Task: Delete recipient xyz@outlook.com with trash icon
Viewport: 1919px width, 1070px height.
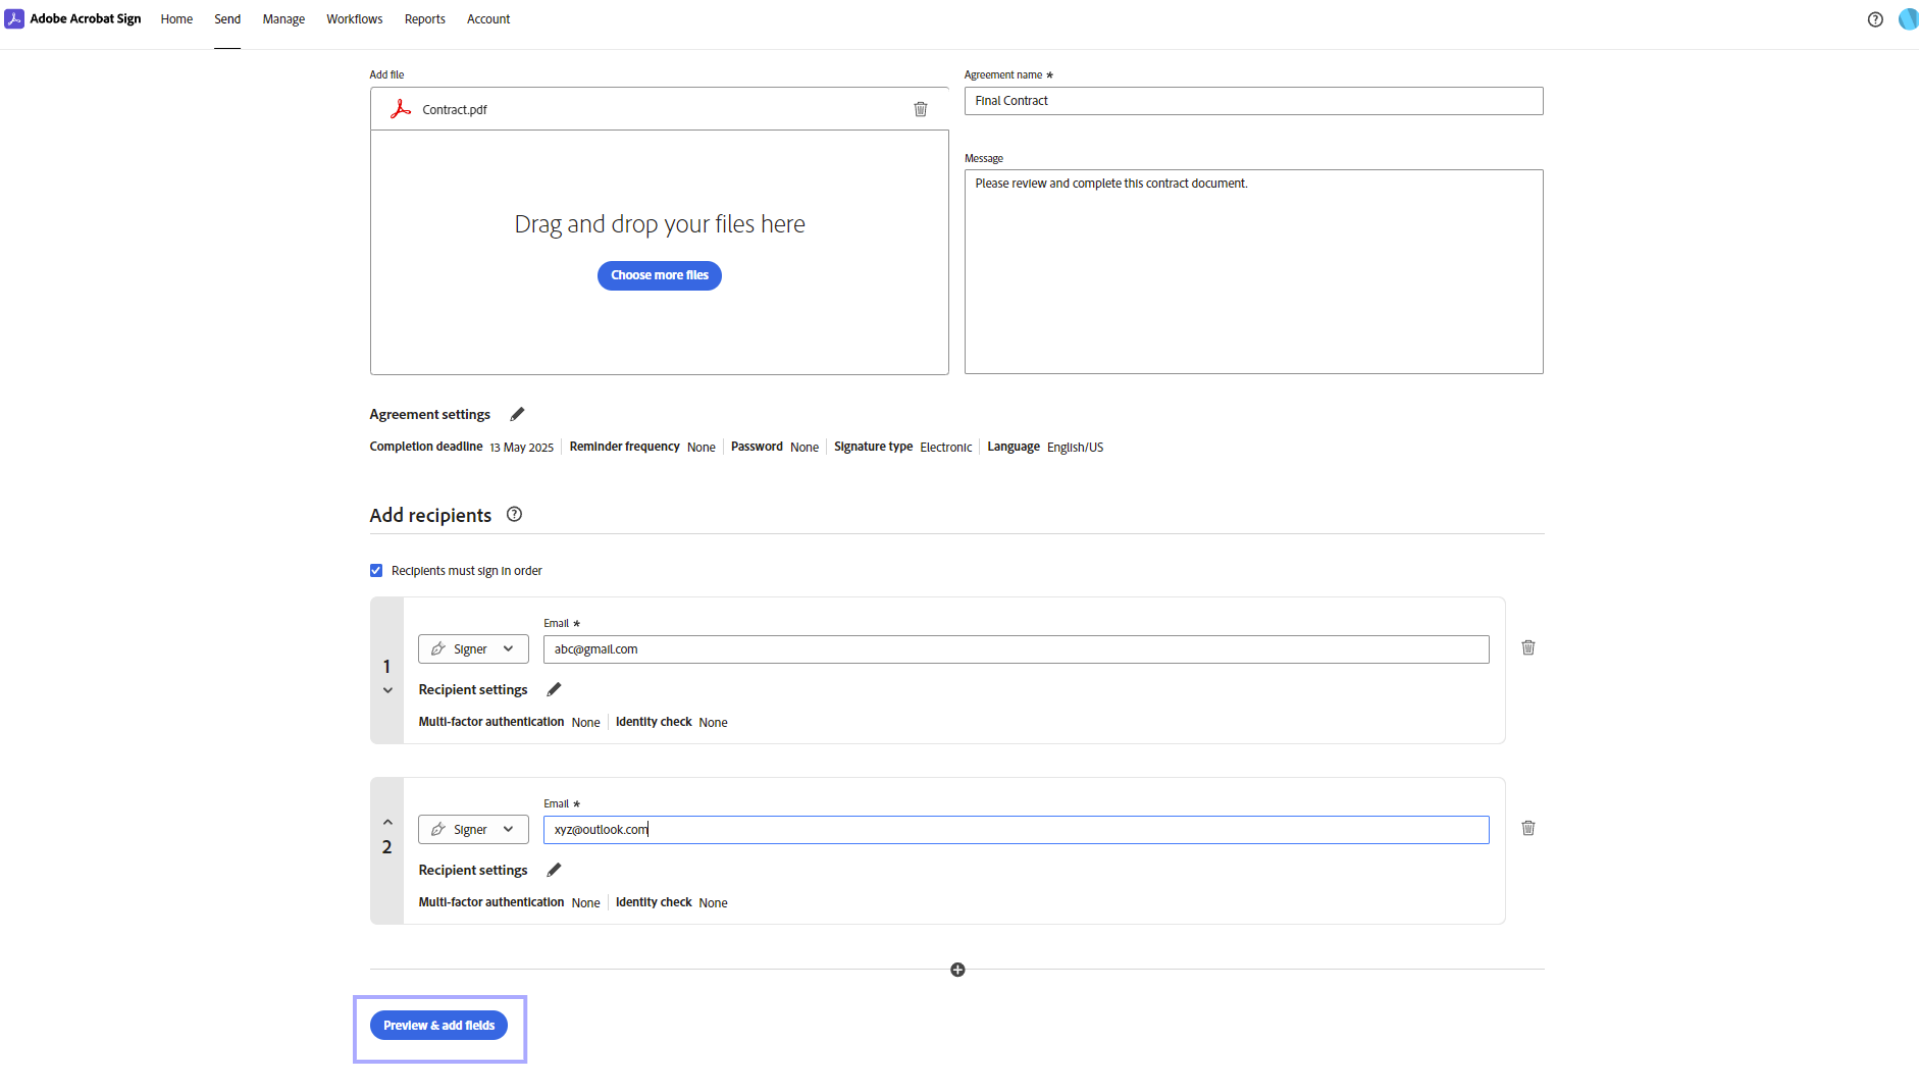Action: 1528,828
